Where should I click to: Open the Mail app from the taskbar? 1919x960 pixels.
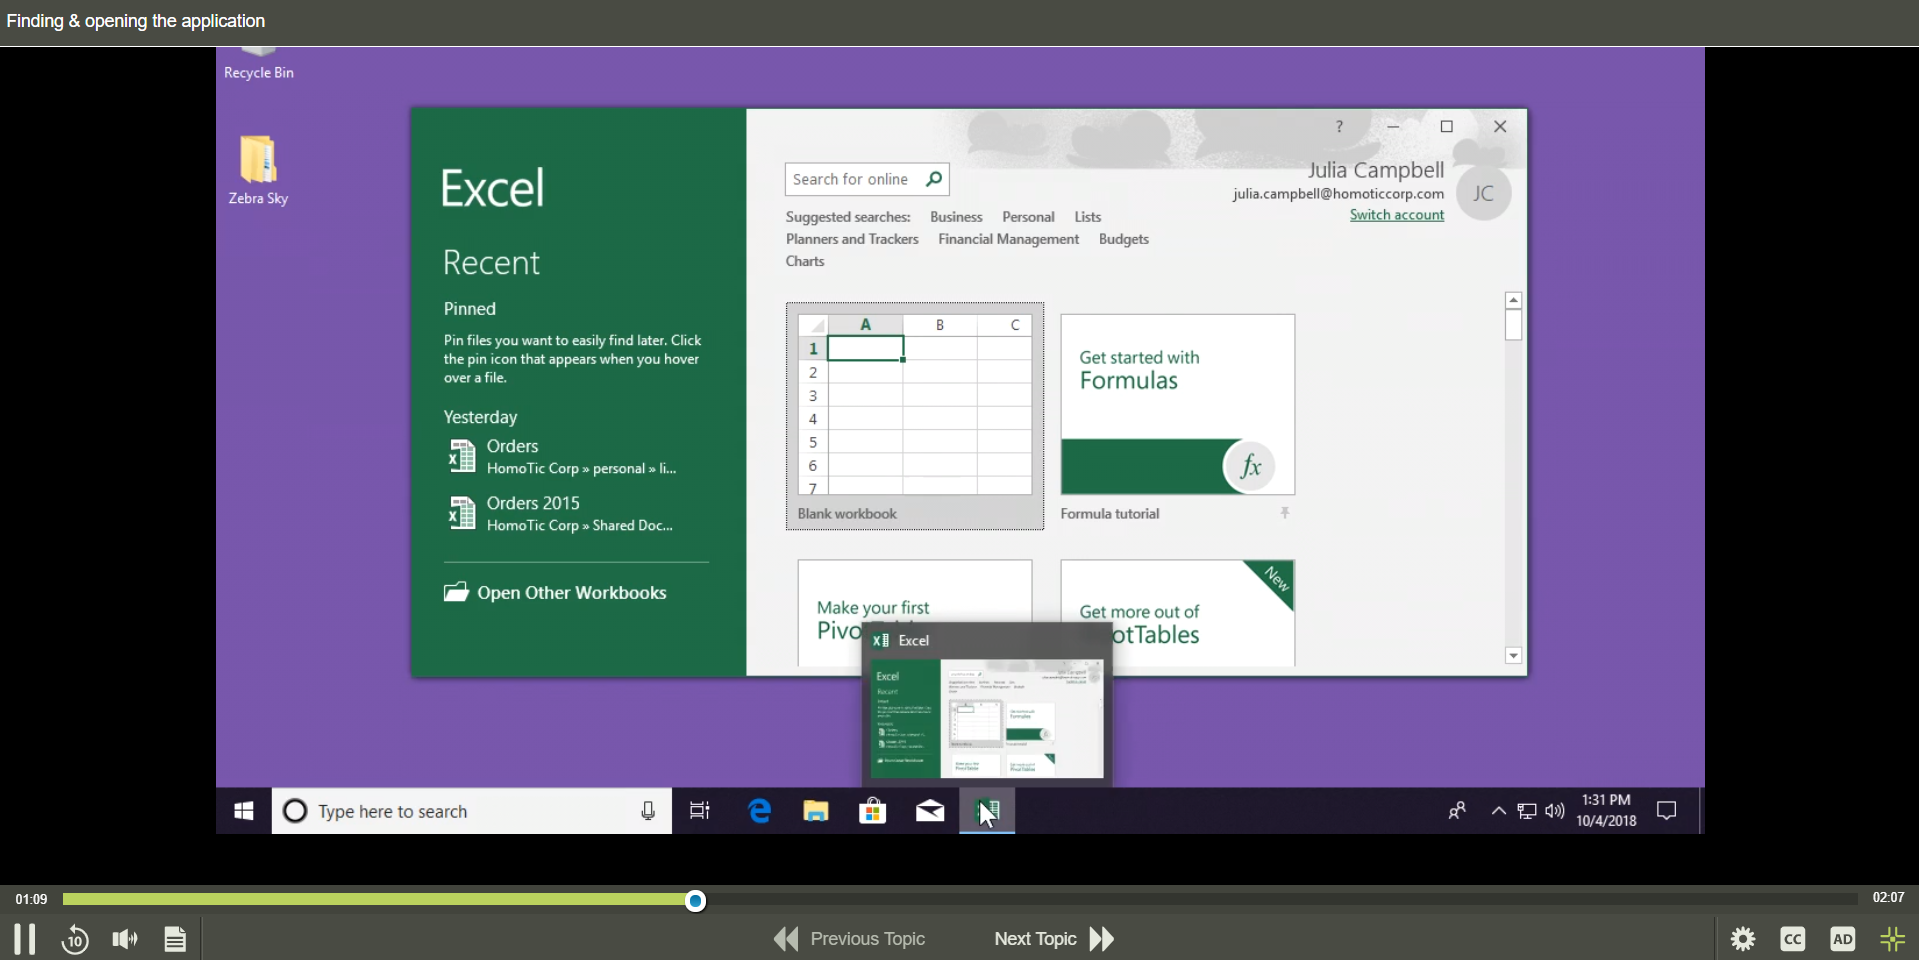929,811
